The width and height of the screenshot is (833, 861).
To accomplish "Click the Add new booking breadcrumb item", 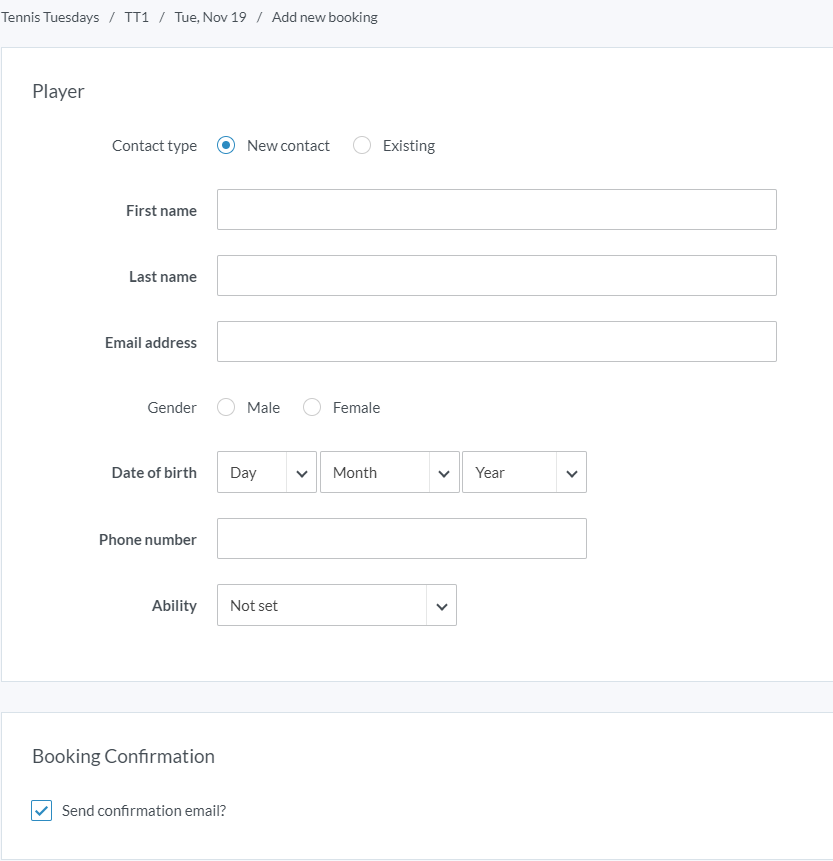I will pyautogui.click(x=325, y=18).
